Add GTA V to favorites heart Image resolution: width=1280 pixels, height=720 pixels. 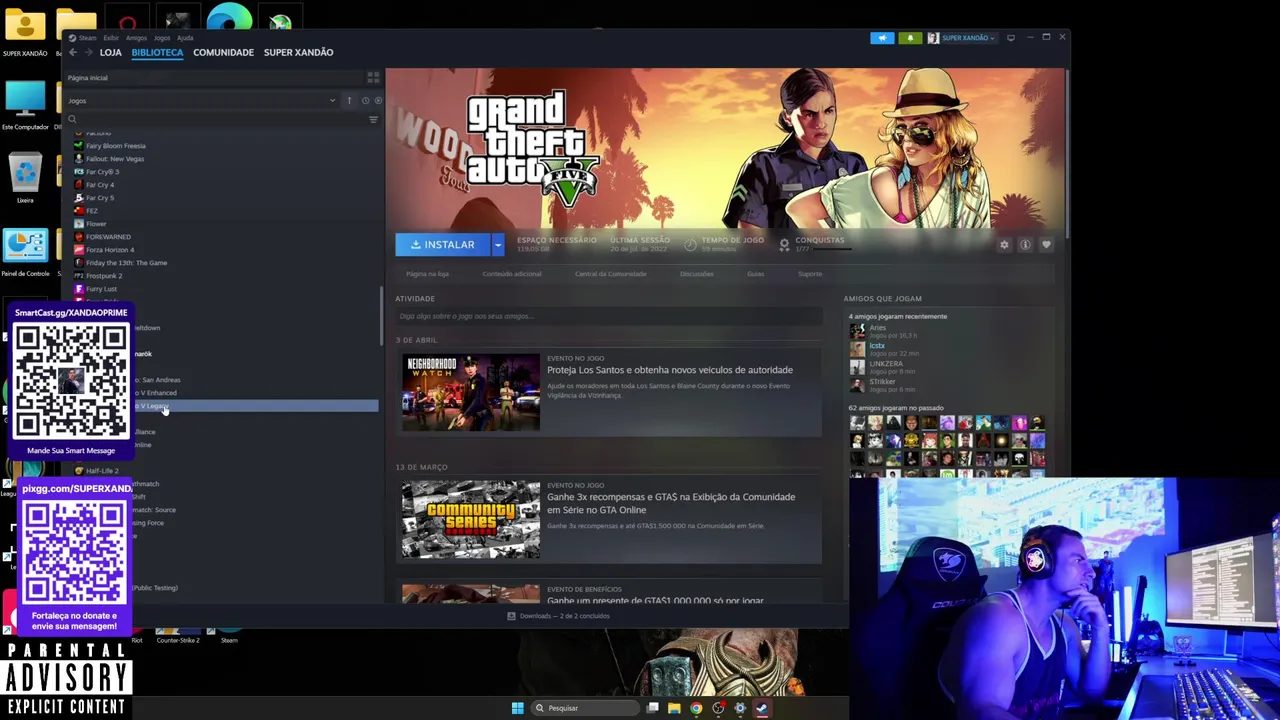(x=1046, y=244)
